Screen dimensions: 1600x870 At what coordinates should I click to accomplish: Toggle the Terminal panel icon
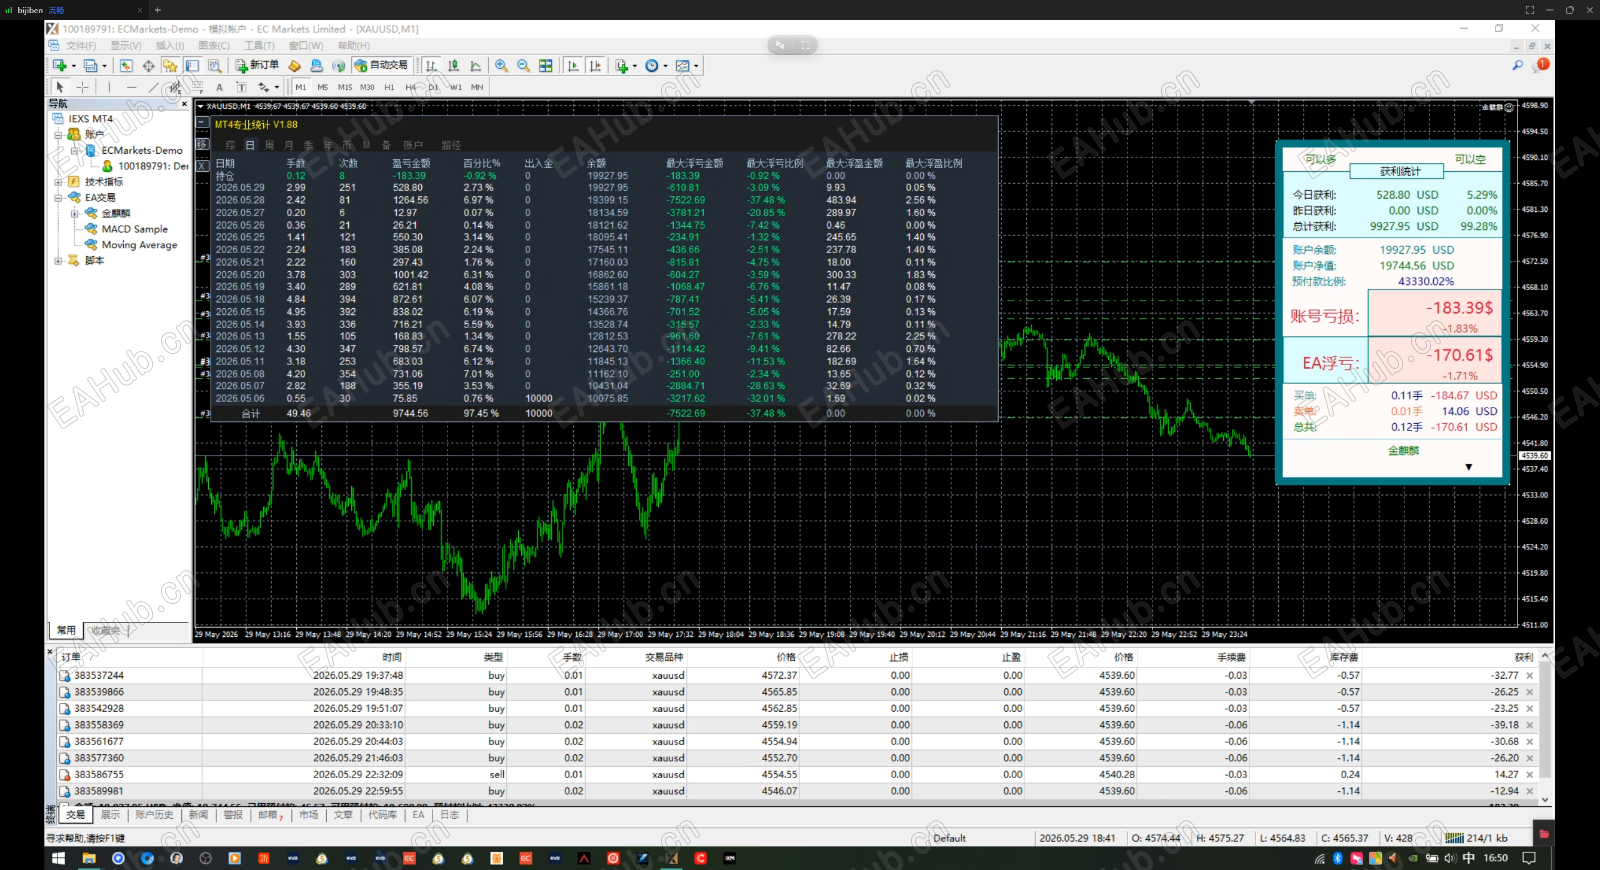pos(192,65)
